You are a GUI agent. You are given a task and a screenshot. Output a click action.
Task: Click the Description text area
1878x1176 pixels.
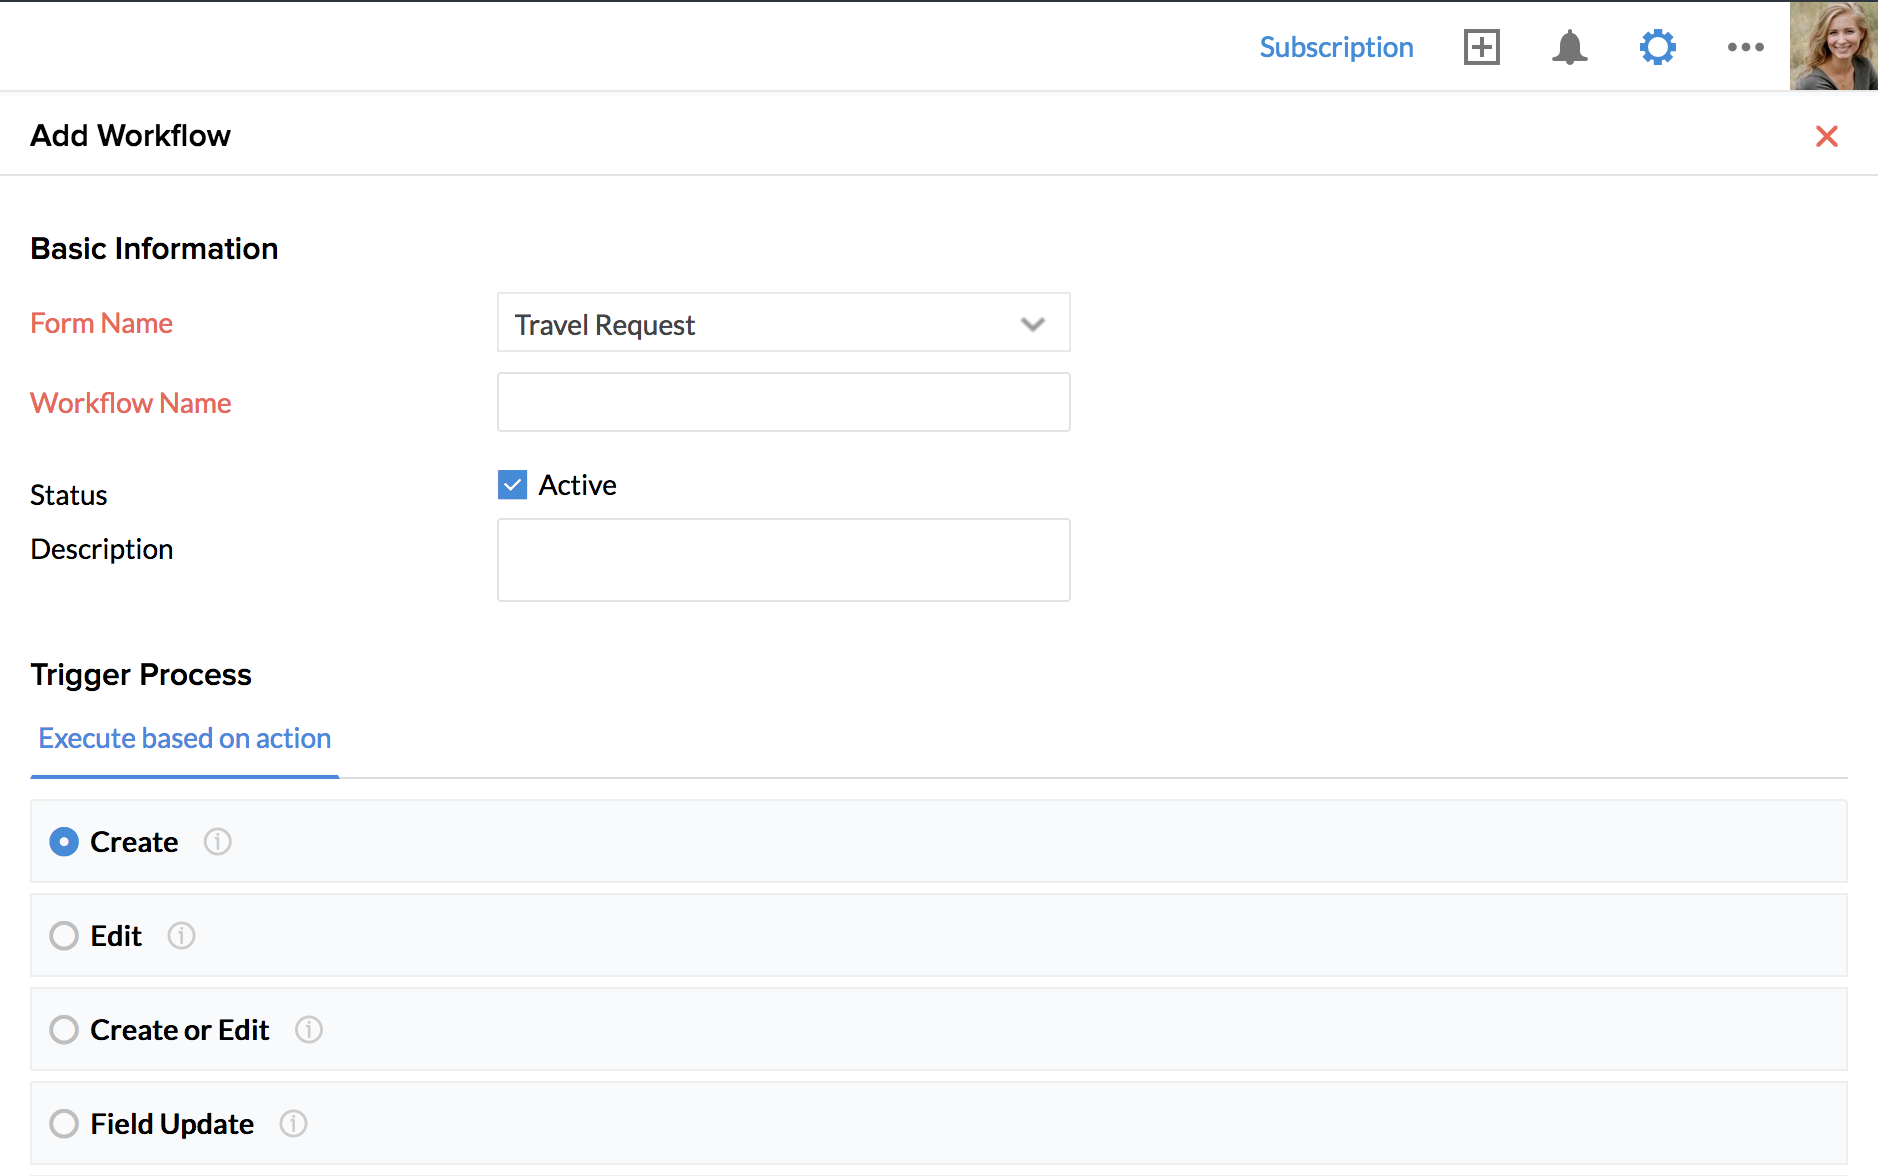783,560
